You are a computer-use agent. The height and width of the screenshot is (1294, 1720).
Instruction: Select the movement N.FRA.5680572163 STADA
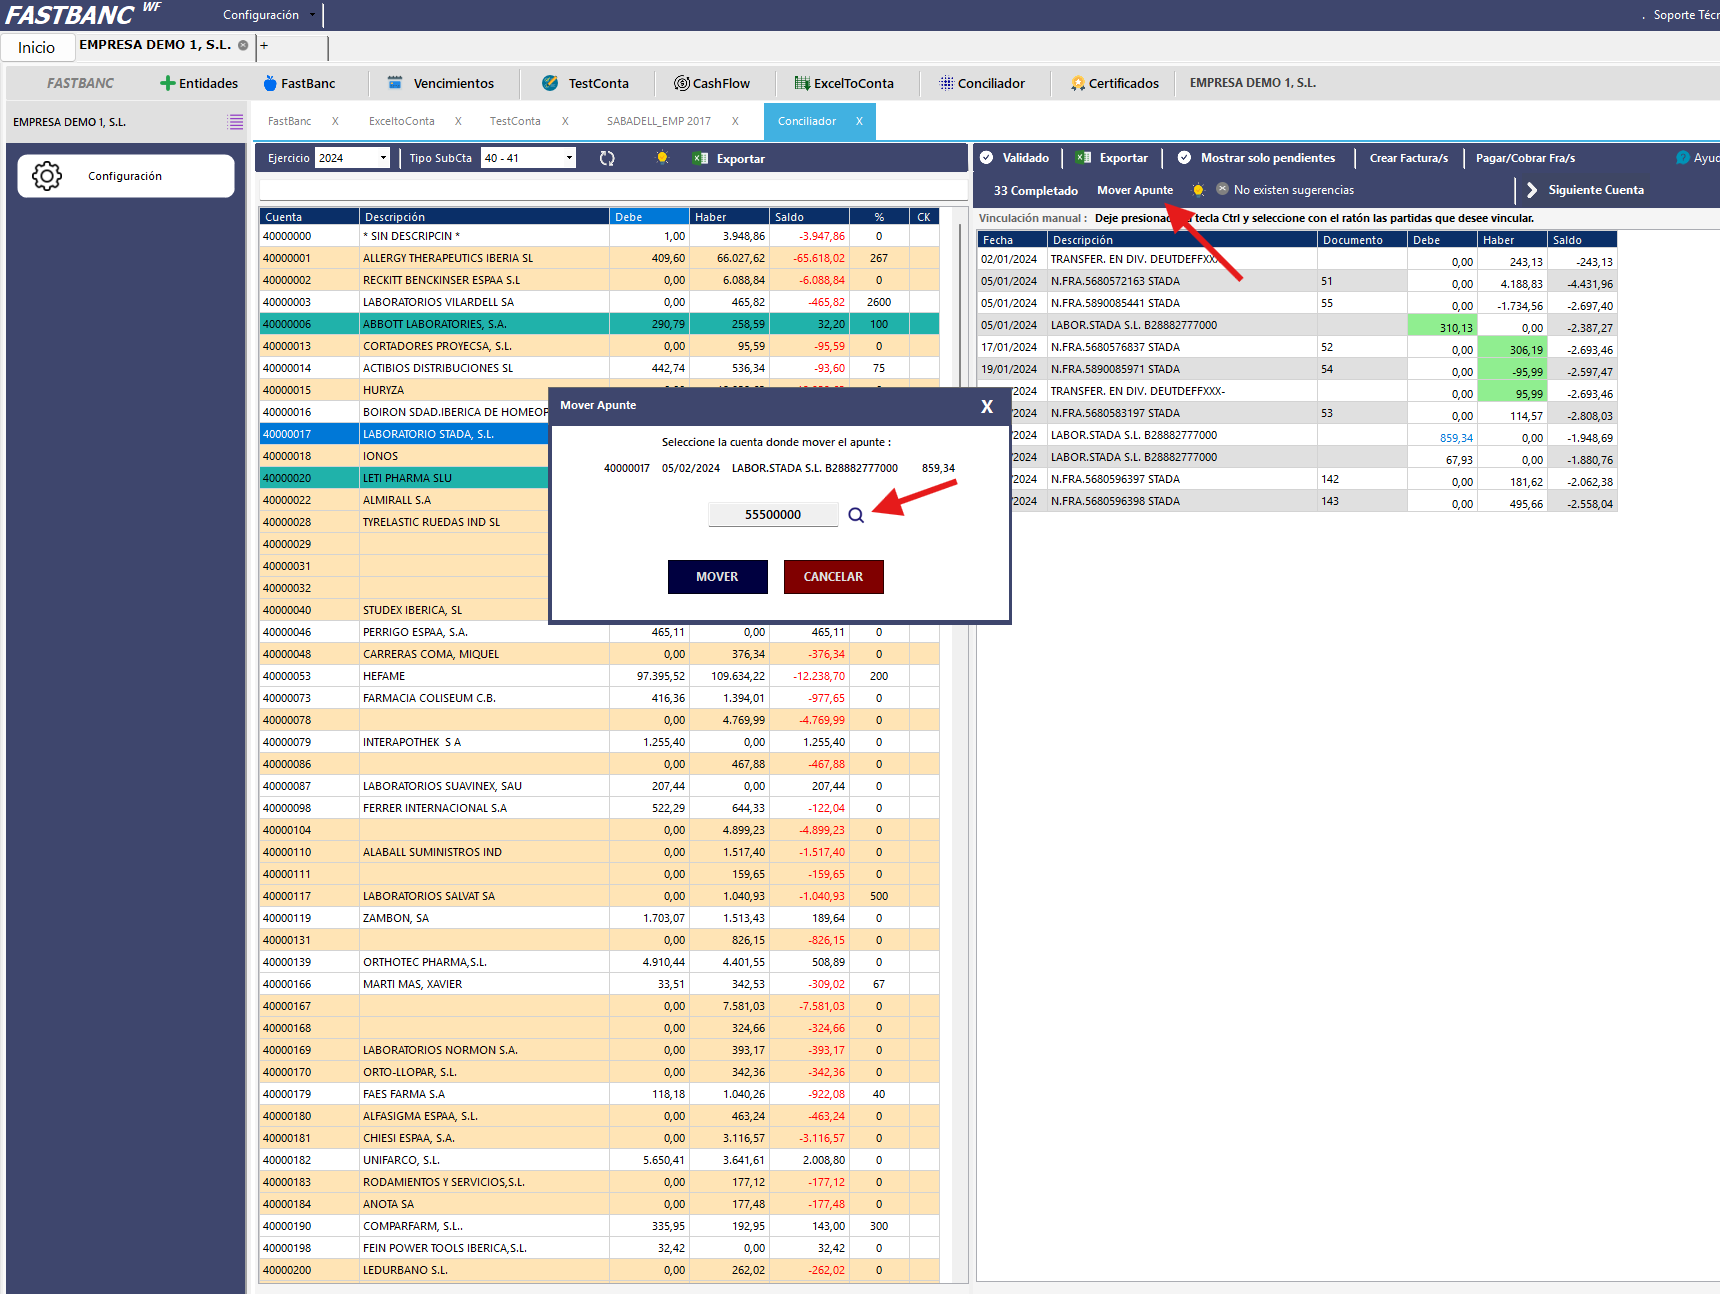point(1297,281)
